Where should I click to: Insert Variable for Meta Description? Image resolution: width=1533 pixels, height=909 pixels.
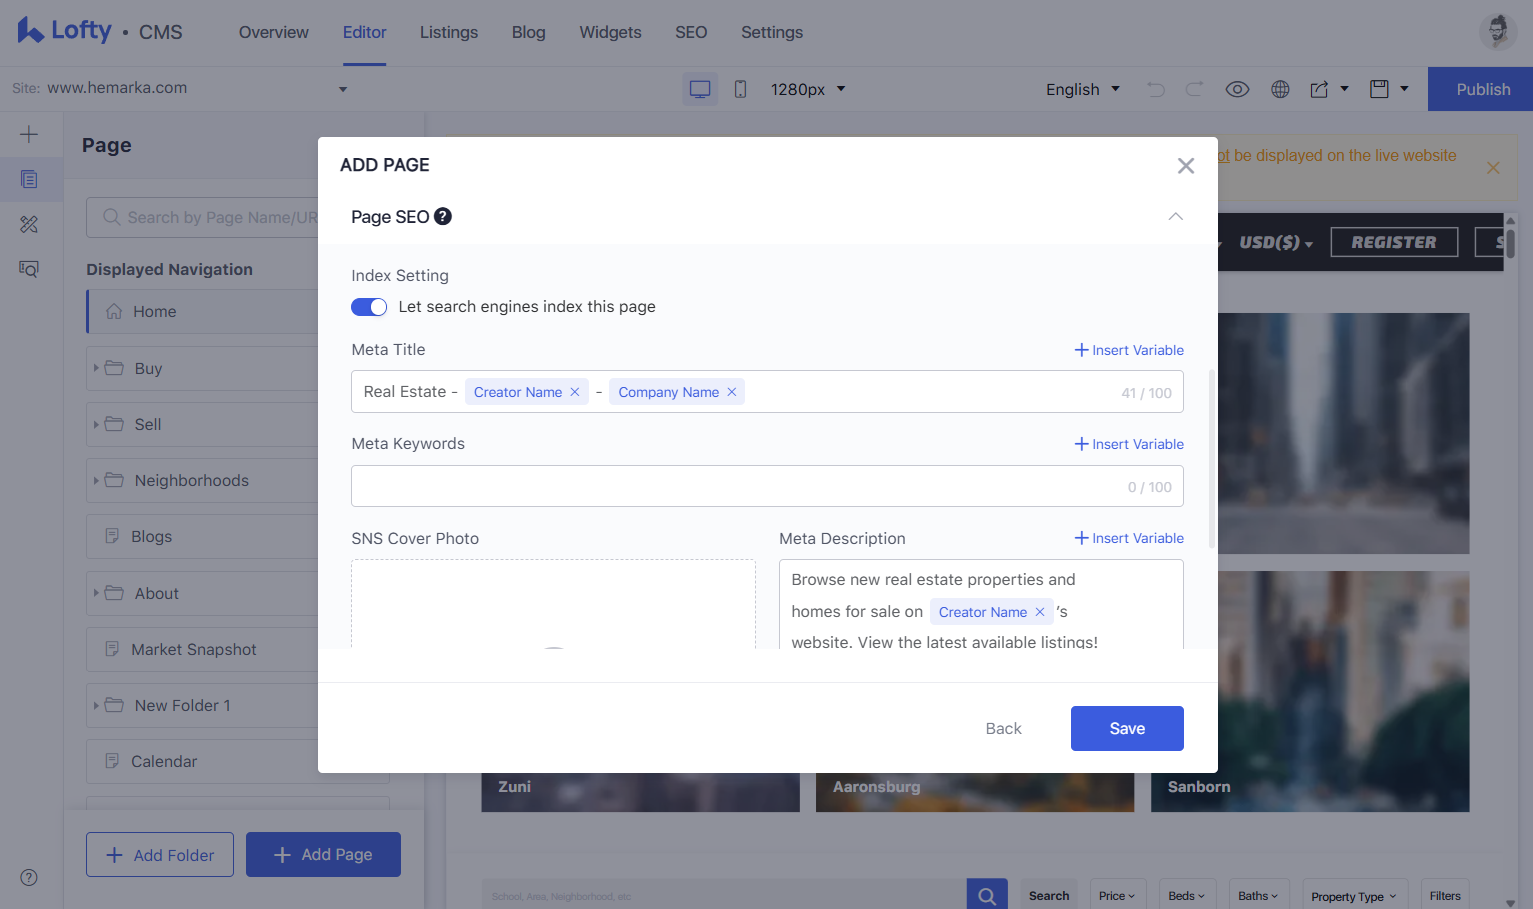click(x=1129, y=538)
